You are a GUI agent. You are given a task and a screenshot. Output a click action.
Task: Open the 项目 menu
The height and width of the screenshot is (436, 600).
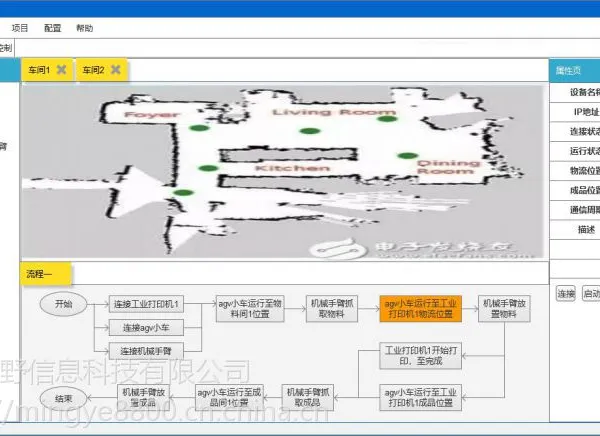(20, 28)
